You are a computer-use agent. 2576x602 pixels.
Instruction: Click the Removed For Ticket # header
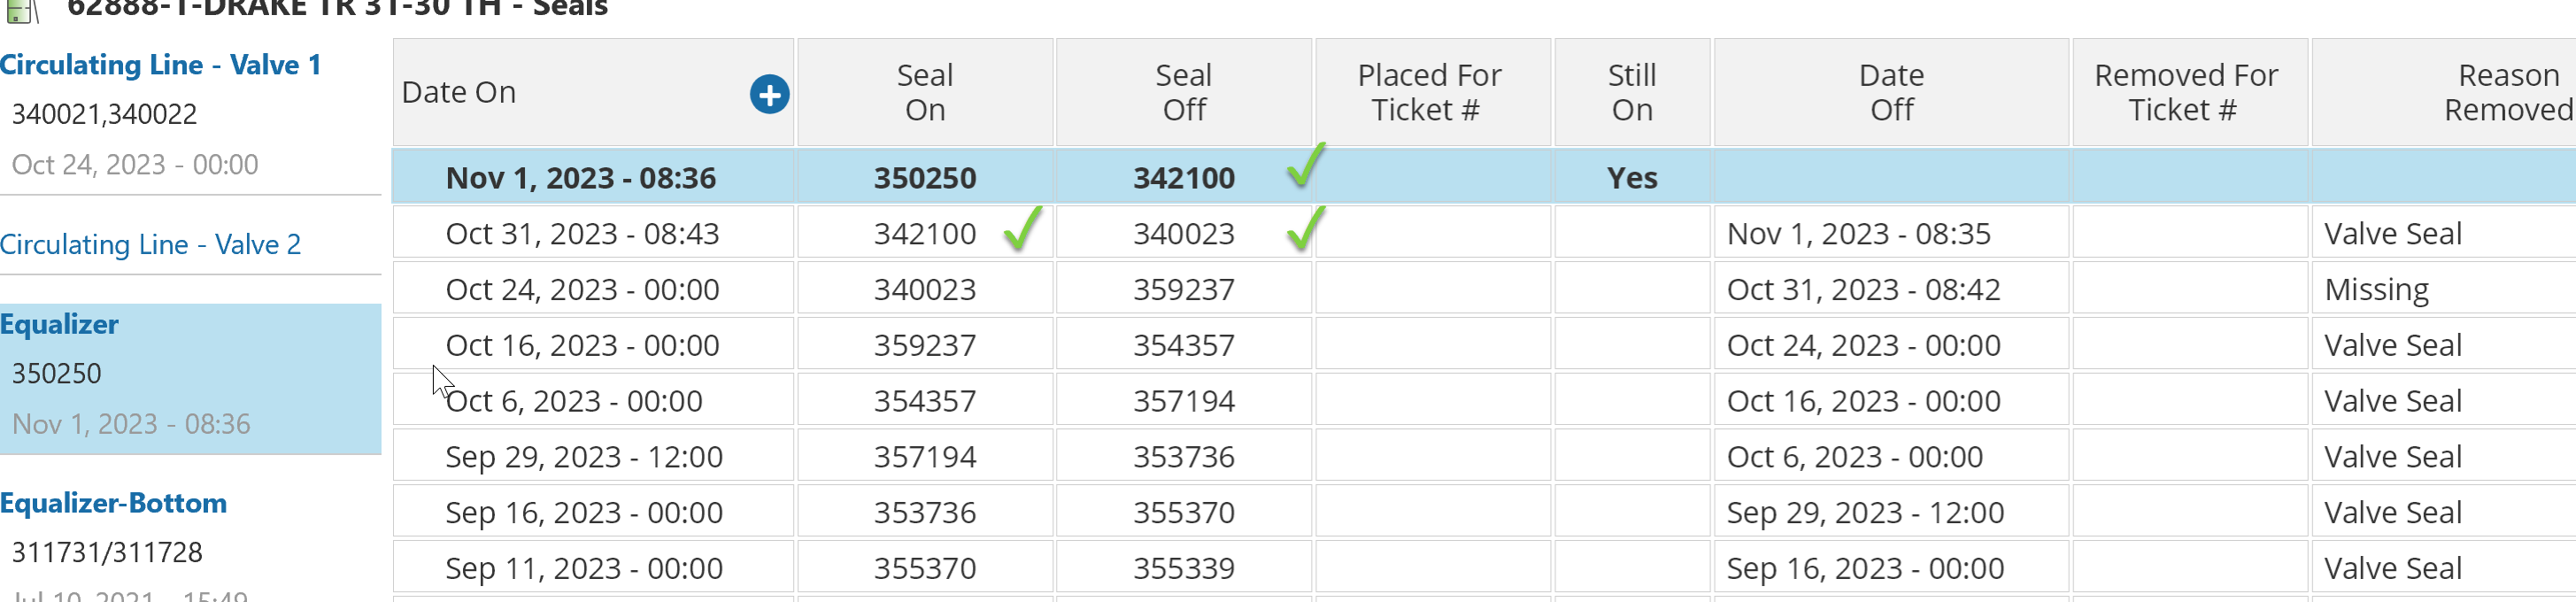pos(2185,93)
